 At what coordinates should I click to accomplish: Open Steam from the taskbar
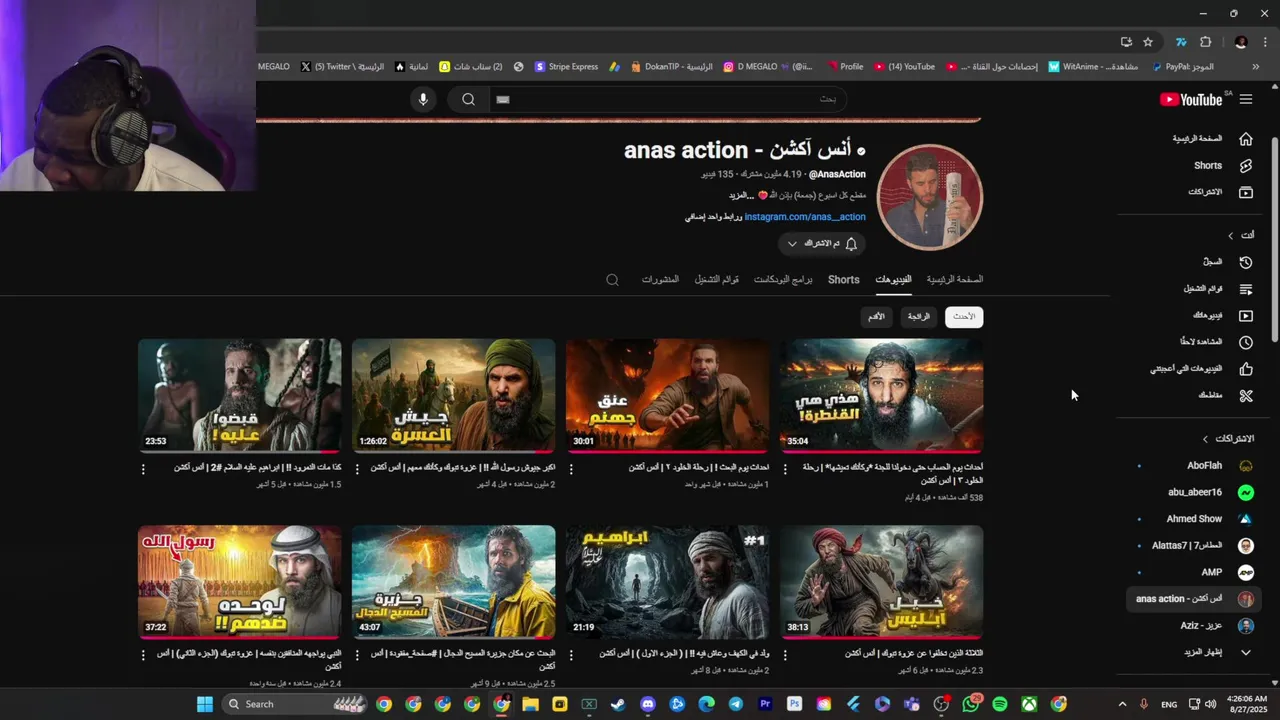click(618, 704)
